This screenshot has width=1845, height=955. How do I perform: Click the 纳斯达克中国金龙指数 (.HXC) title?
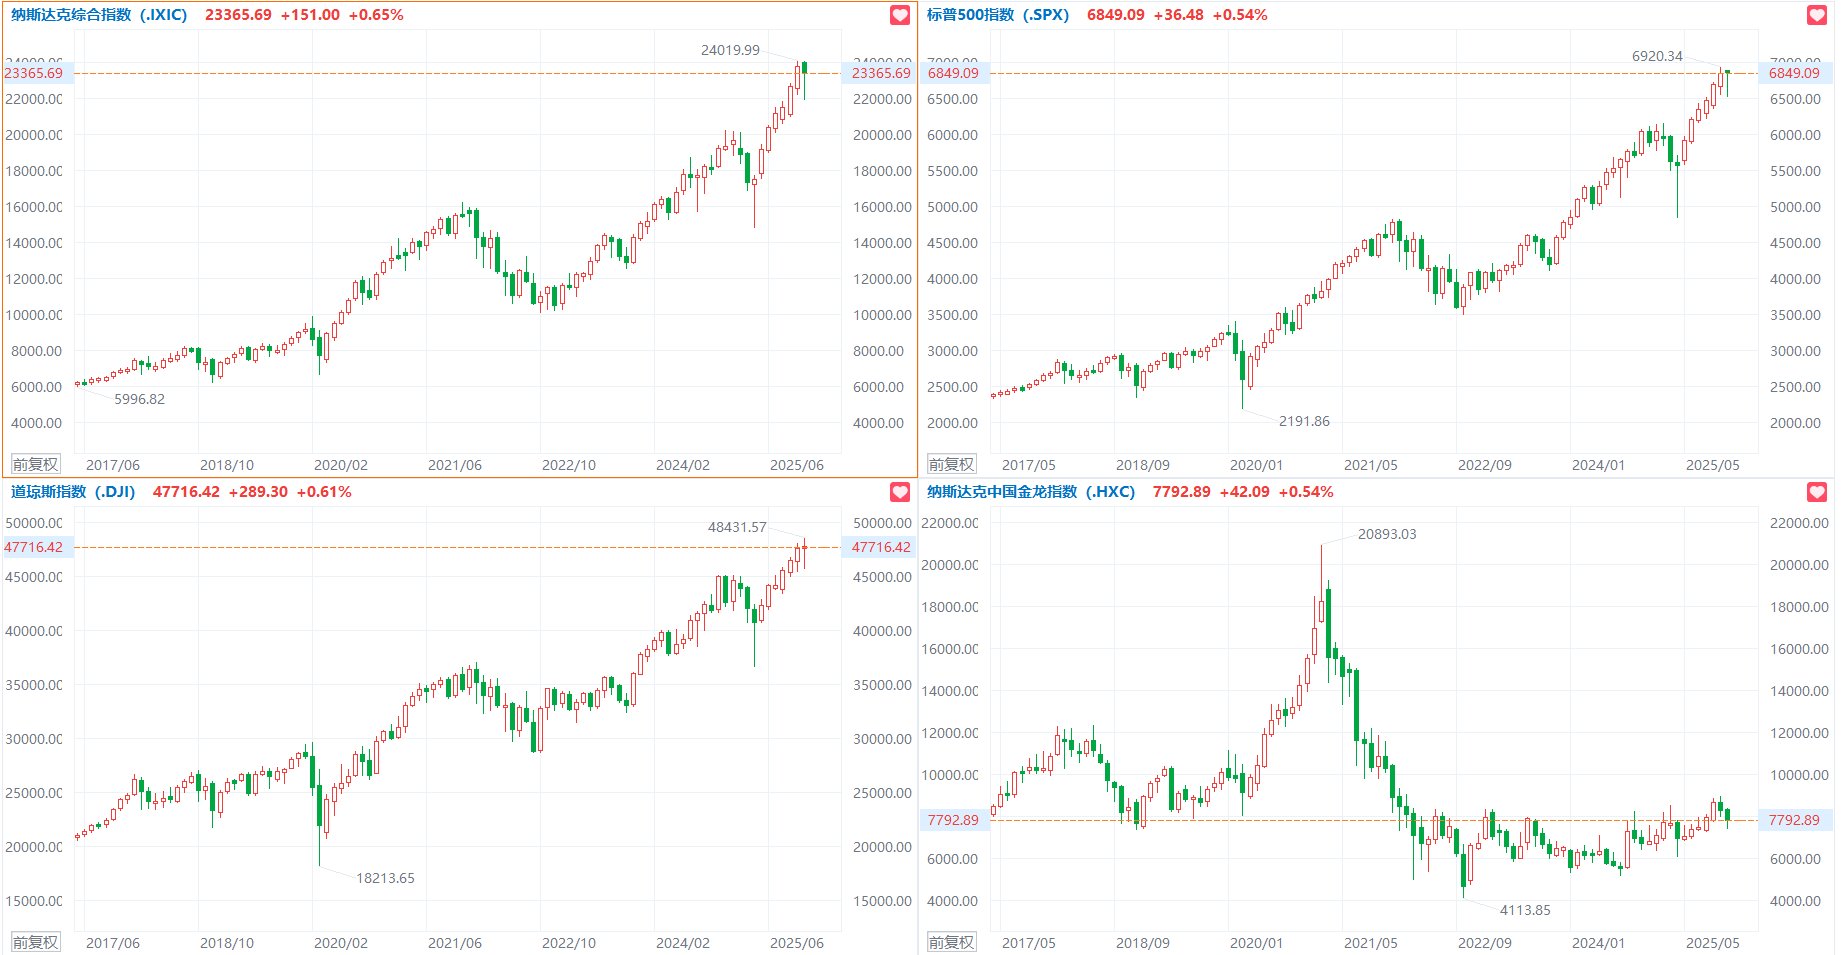pyautogui.click(x=1030, y=492)
